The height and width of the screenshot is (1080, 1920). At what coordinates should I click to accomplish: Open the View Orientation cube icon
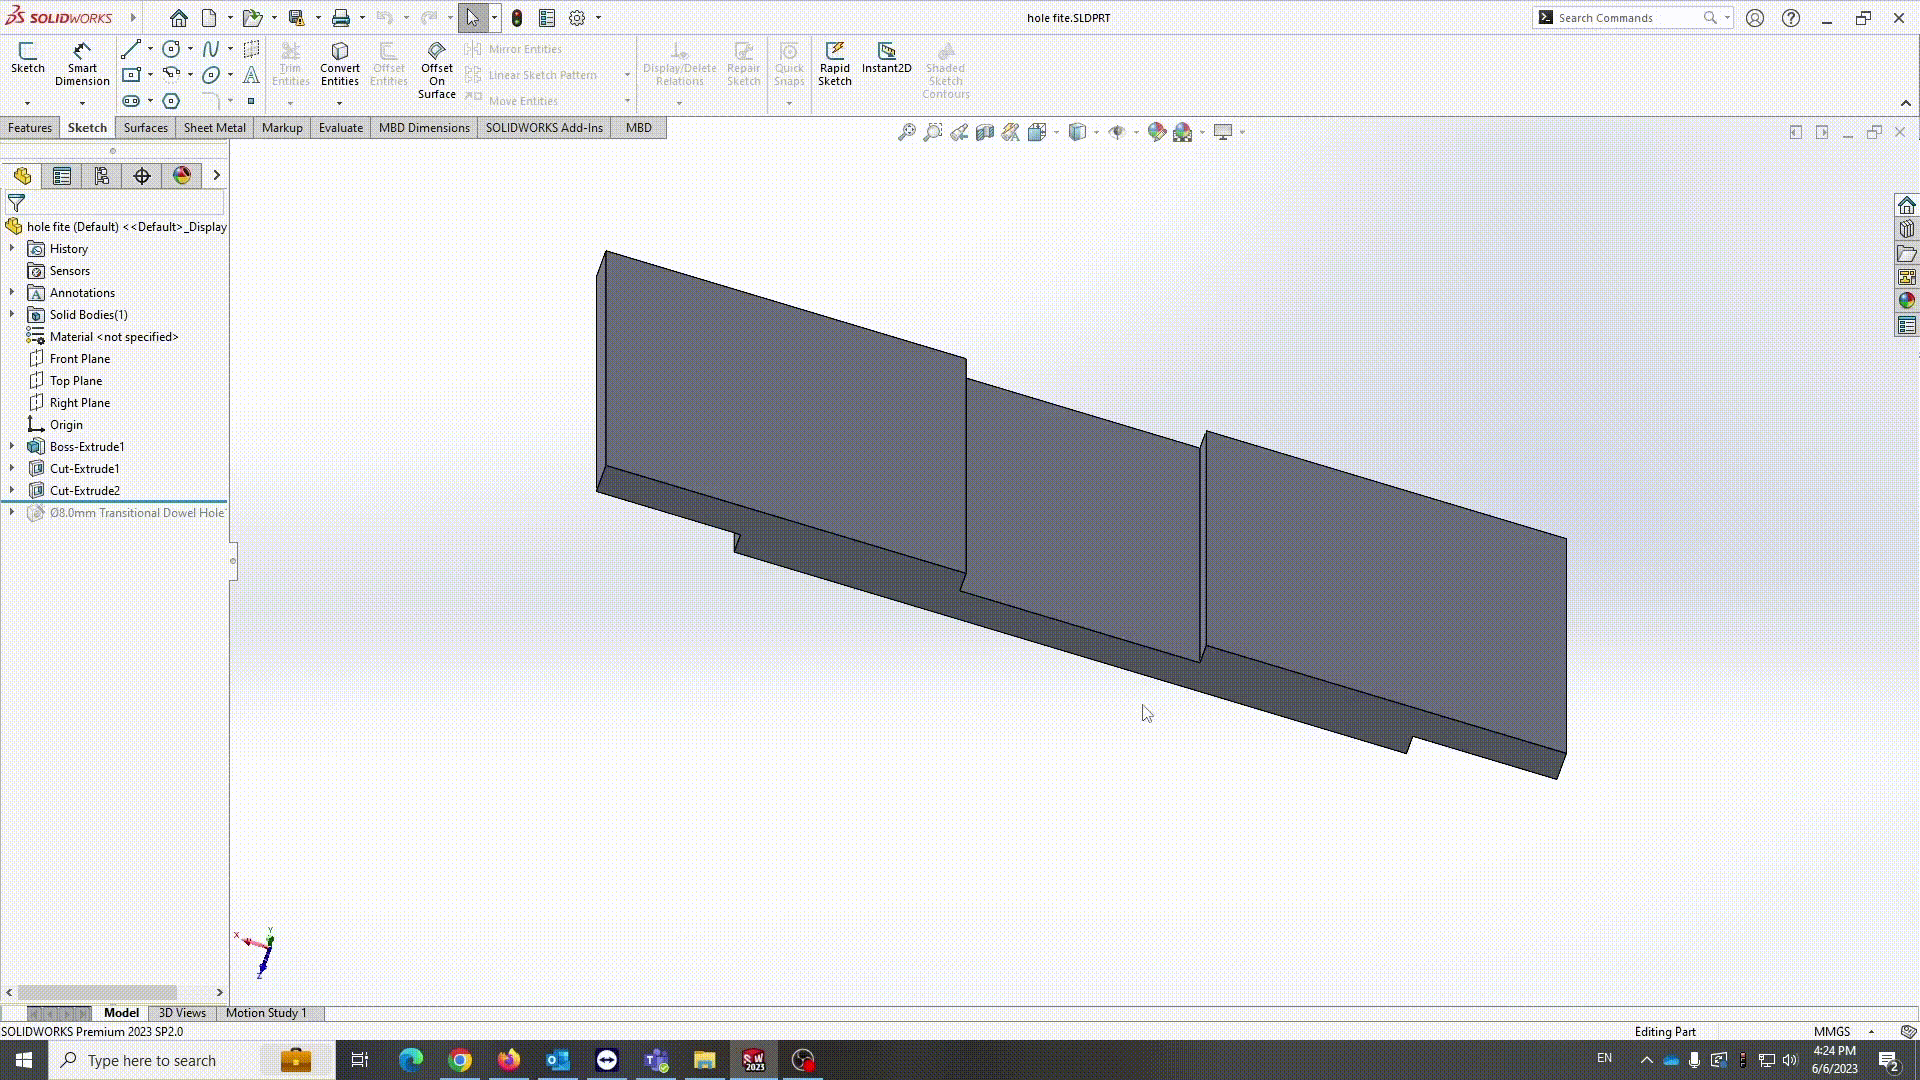1037,132
